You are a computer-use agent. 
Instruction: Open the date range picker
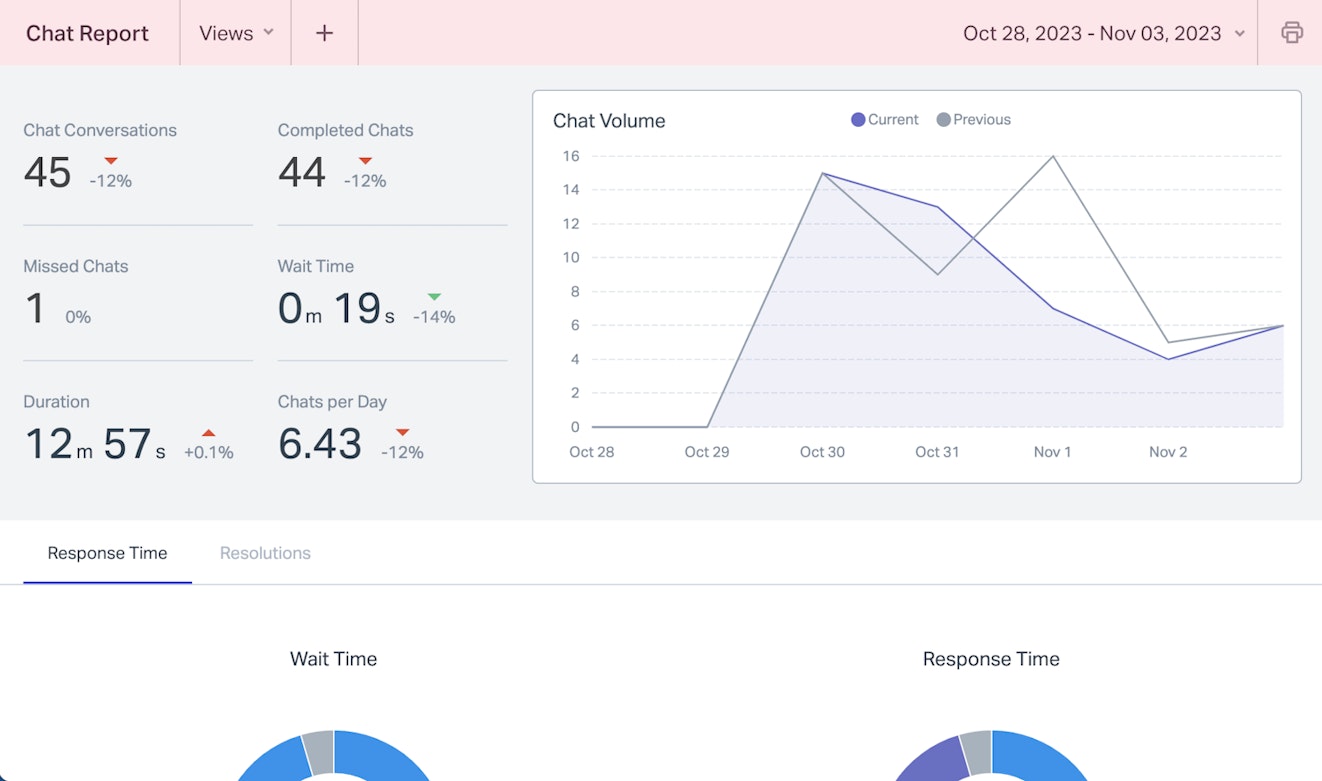point(1092,33)
